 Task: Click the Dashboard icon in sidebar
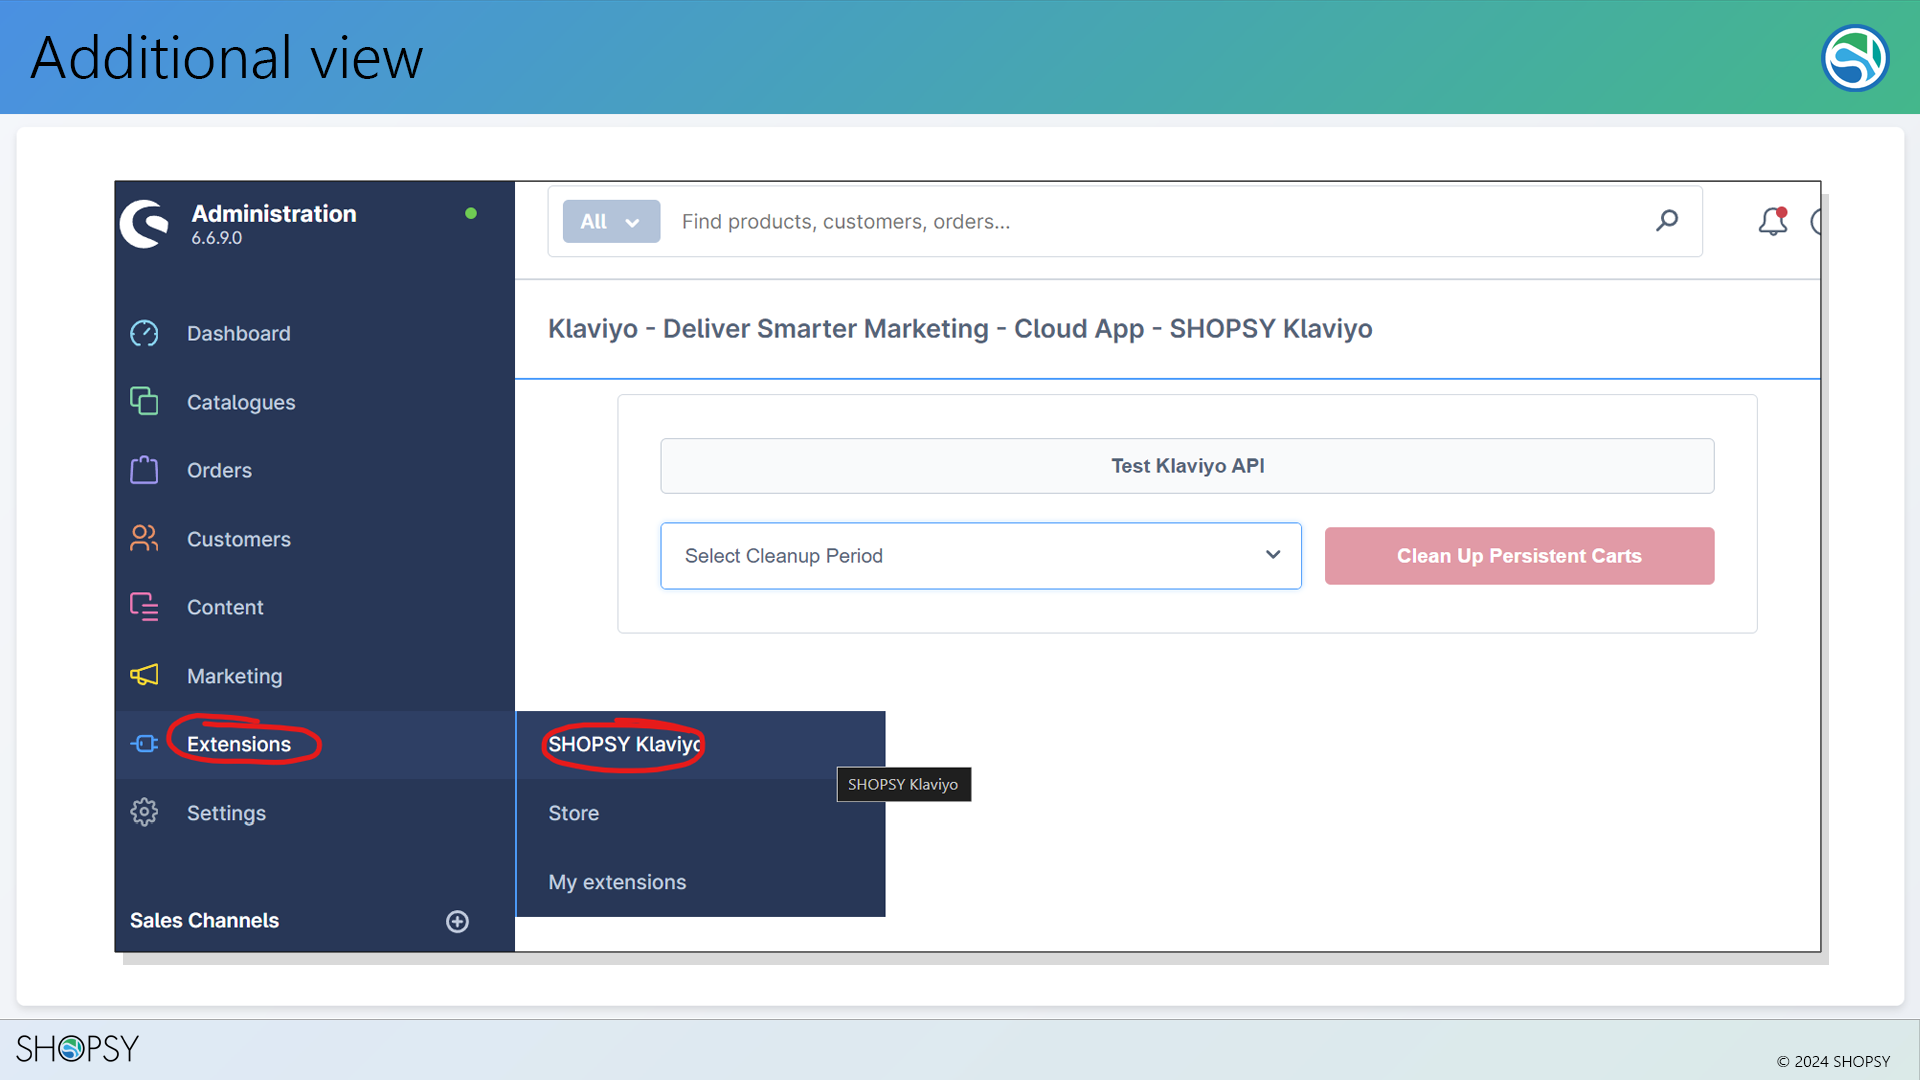(145, 332)
